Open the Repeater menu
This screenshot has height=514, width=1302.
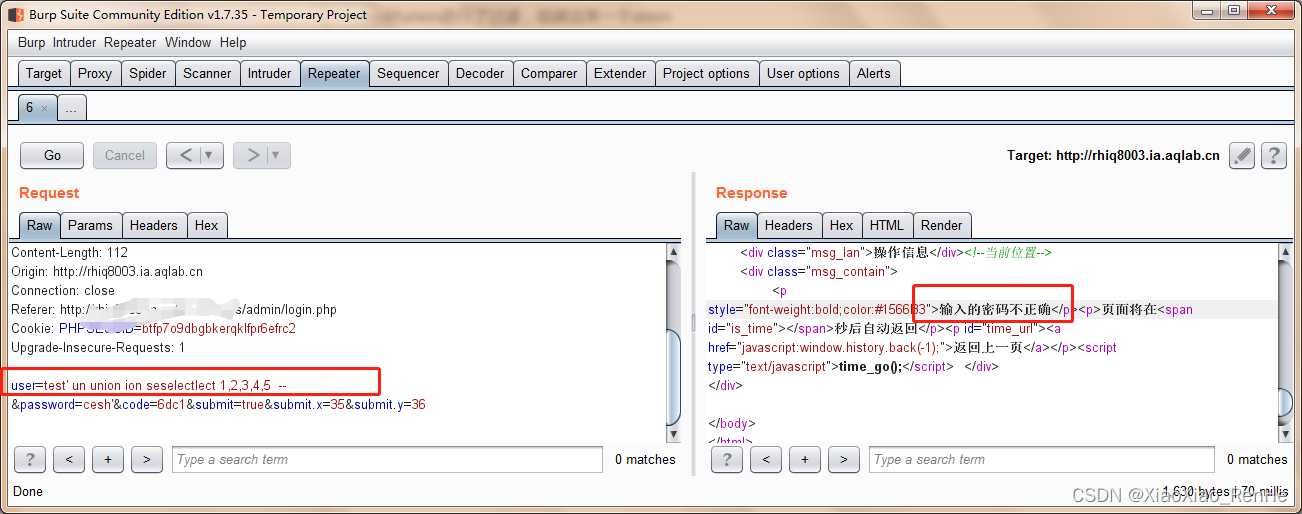130,42
